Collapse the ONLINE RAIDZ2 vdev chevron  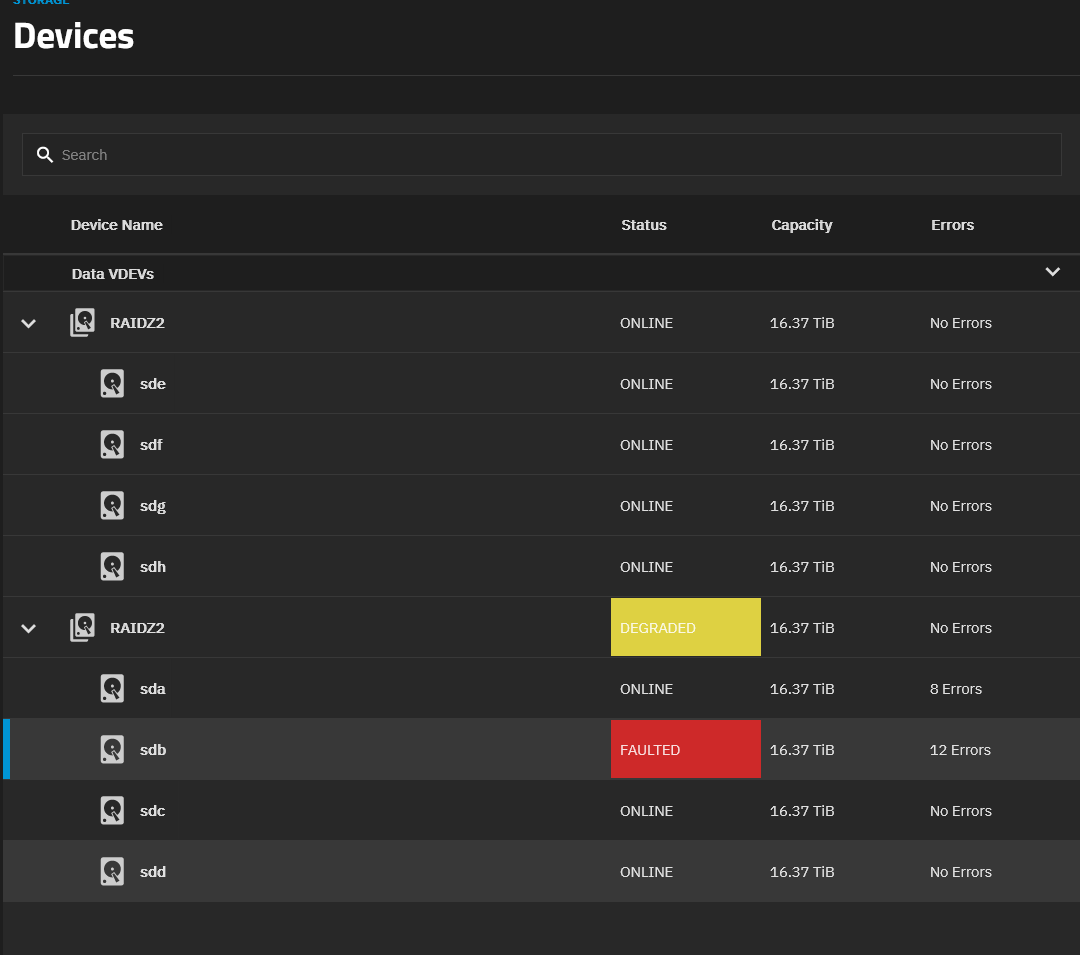click(x=28, y=323)
